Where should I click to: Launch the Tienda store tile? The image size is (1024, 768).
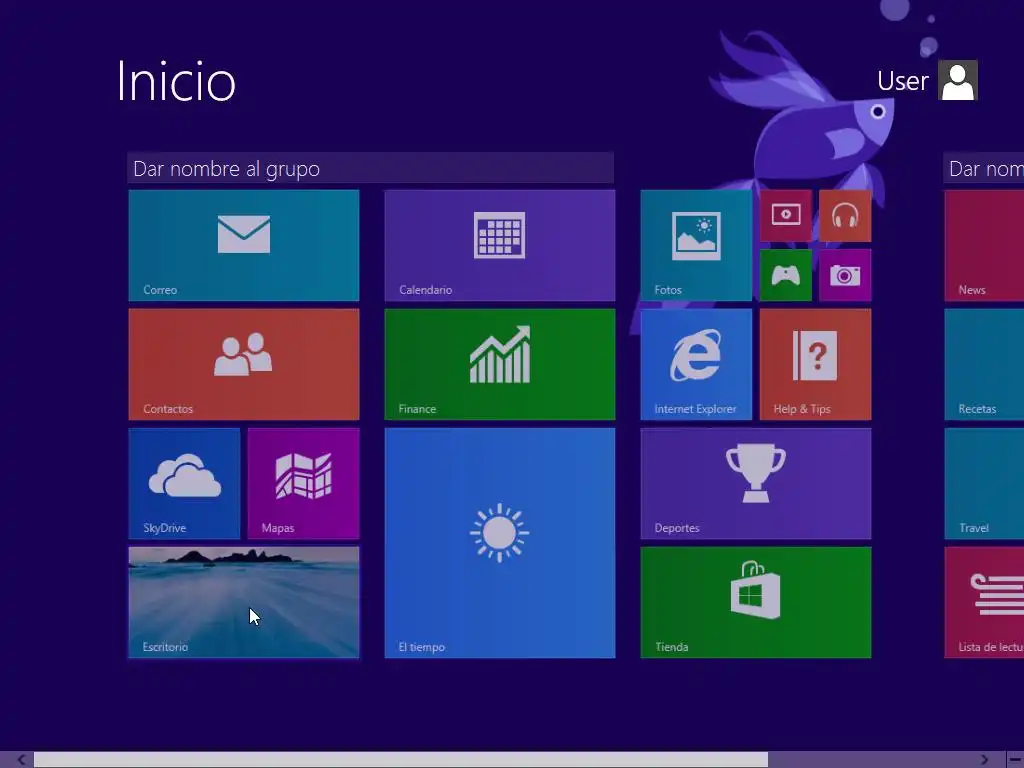756,603
